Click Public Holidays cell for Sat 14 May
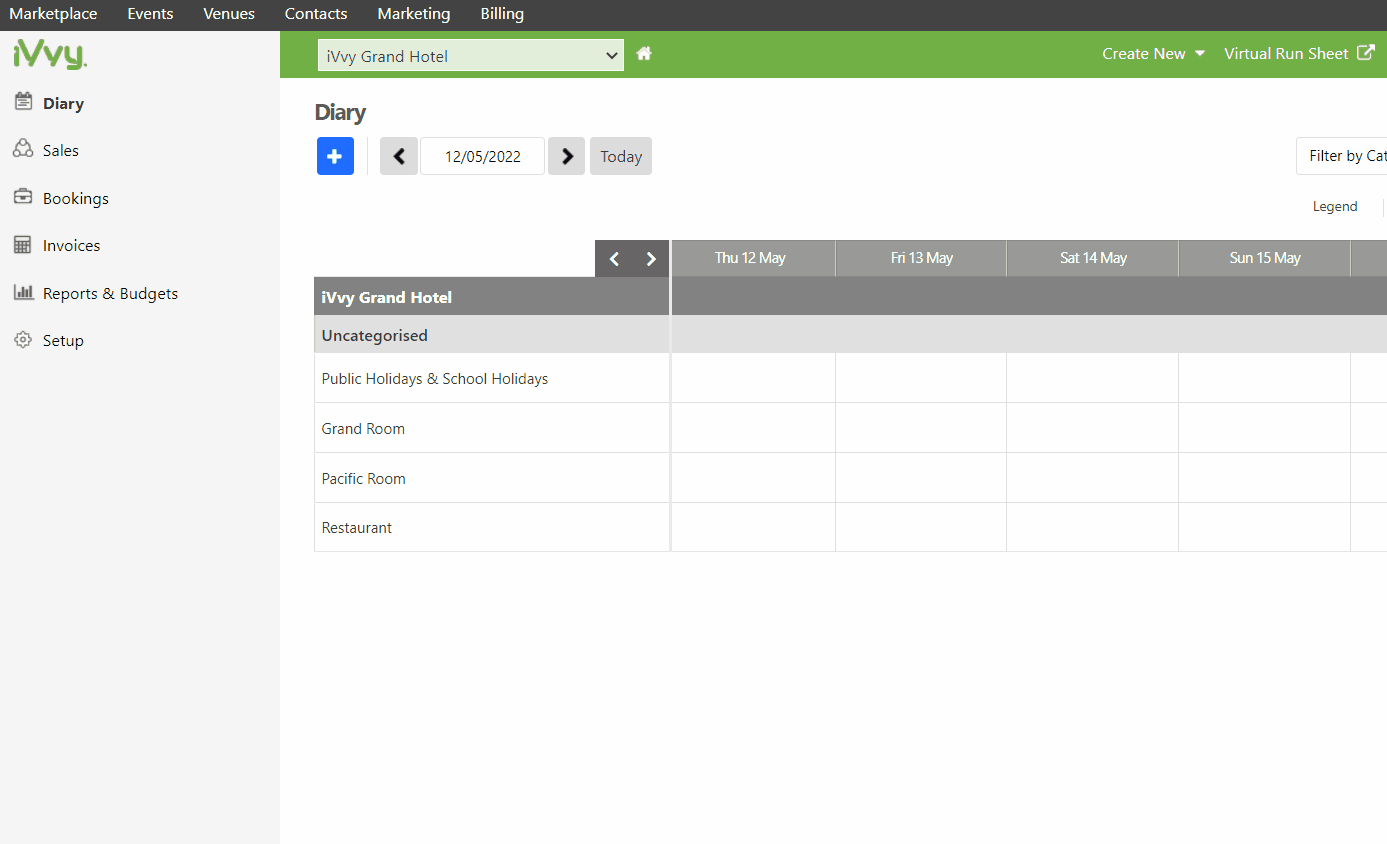 click(x=1093, y=378)
